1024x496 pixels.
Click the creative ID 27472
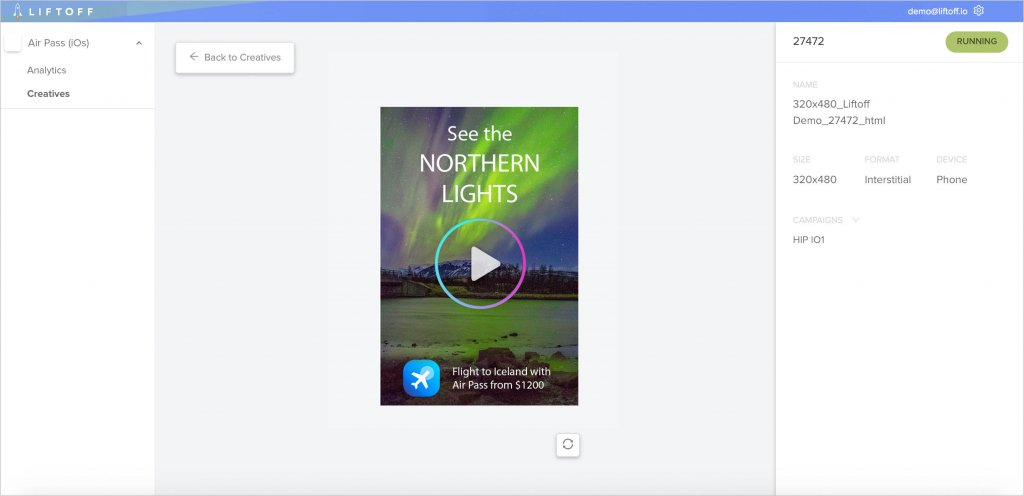pyautogui.click(x=808, y=41)
